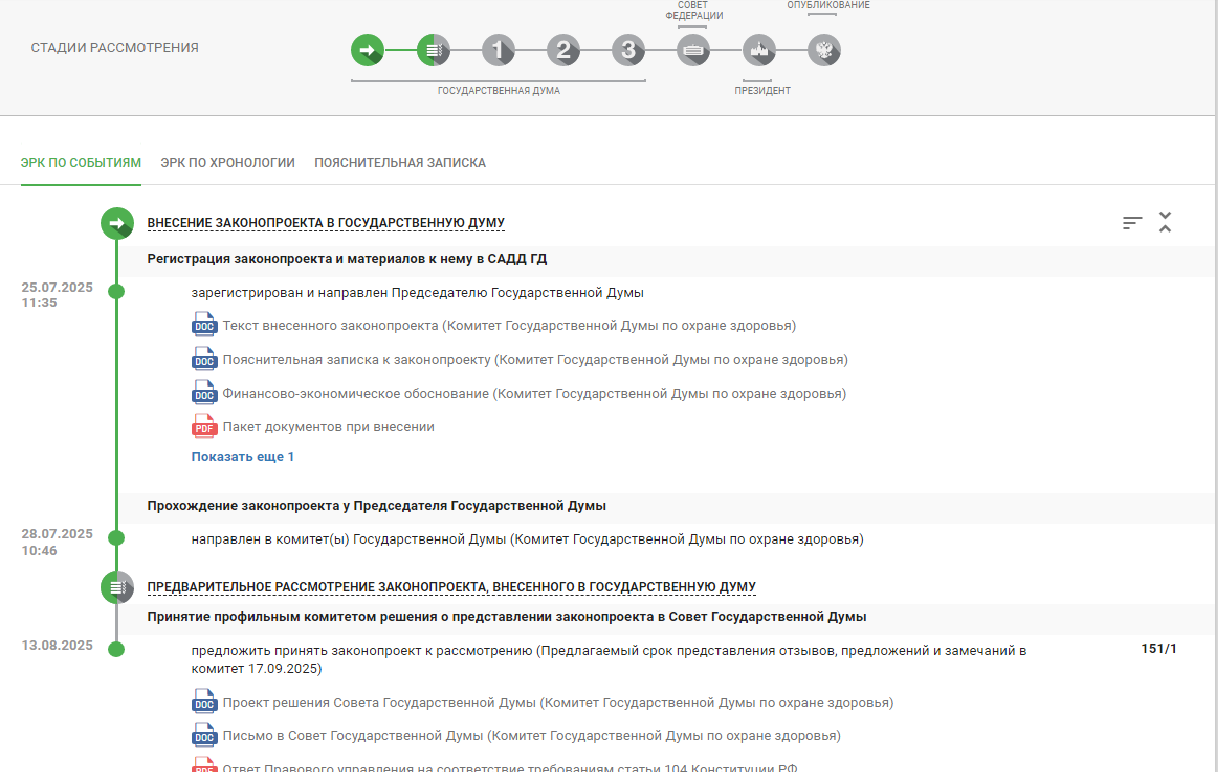This screenshot has height=772, width=1218.
Task: Click the green arrow bill introduction stage icon
Action: (x=367, y=50)
